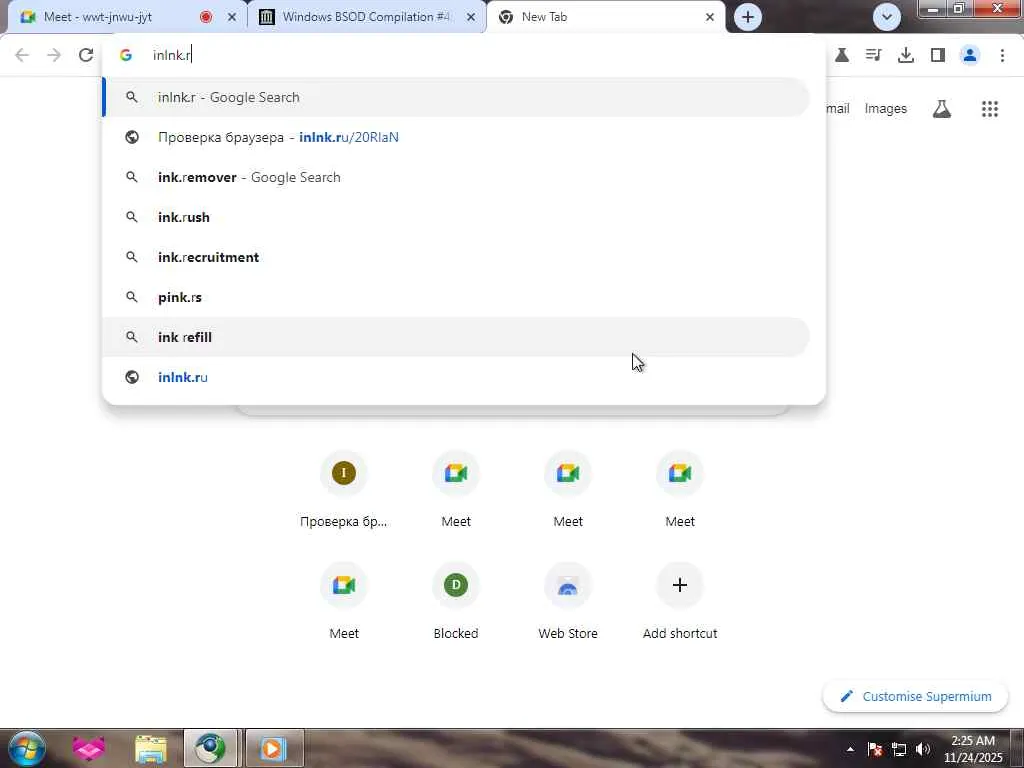The width and height of the screenshot is (1024, 768).
Task: Open the Проверка бр... shortcut tile
Action: (344, 489)
